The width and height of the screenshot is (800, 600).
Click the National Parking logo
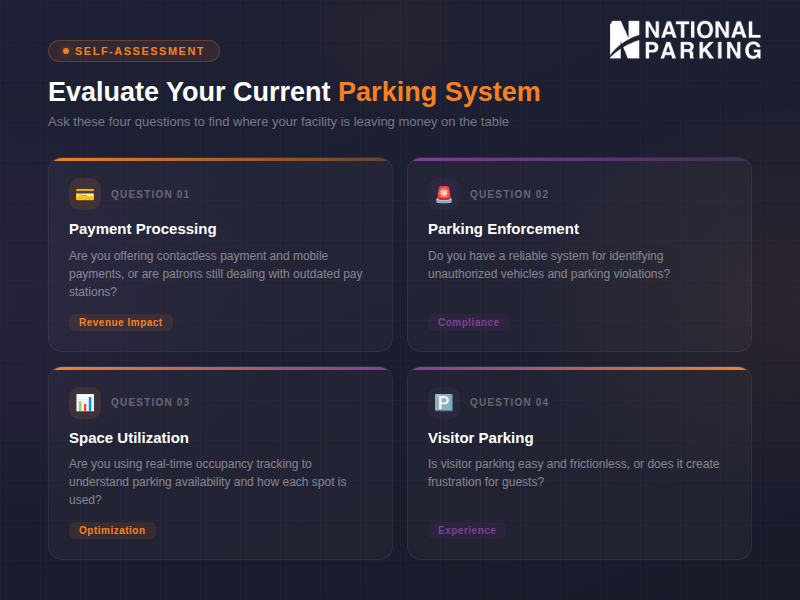(x=685, y=40)
